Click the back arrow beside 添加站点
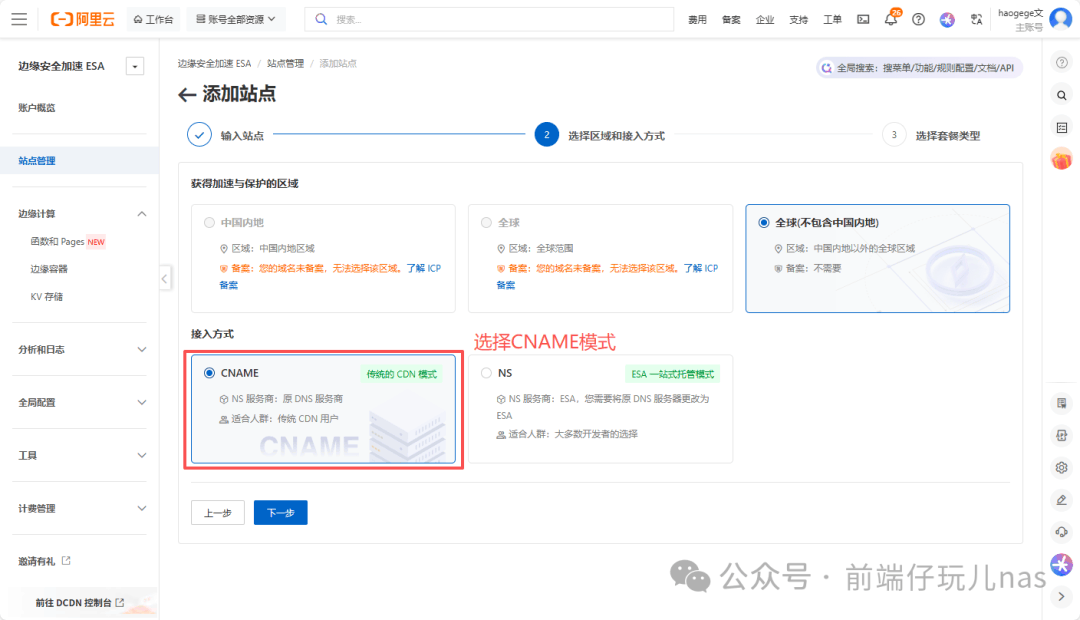The height and width of the screenshot is (620, 1080). [x=187, y=95]
